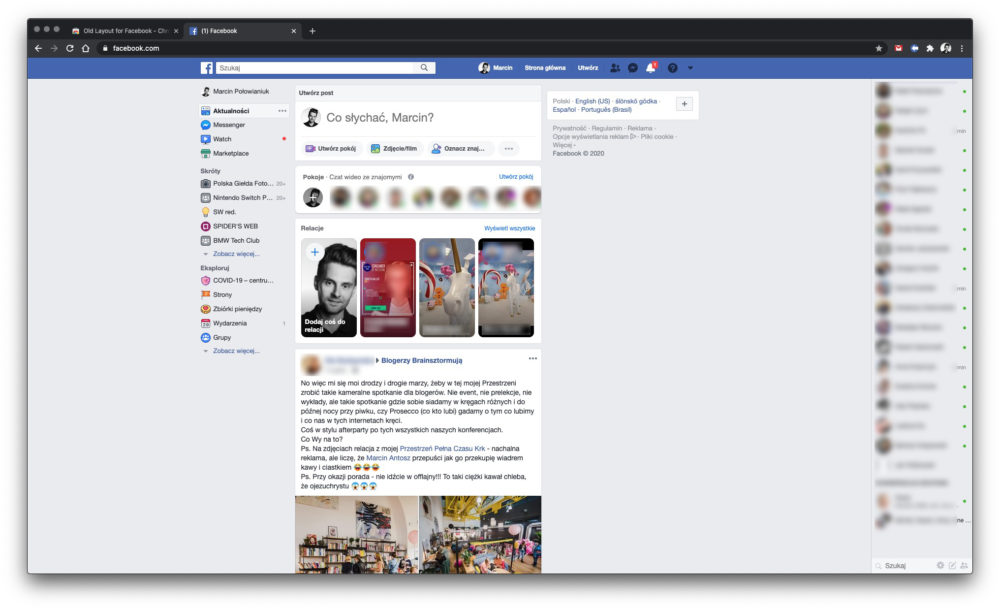Add language with plus button
The height and width of the screenshot is (610, 1000).
point(684,104)
